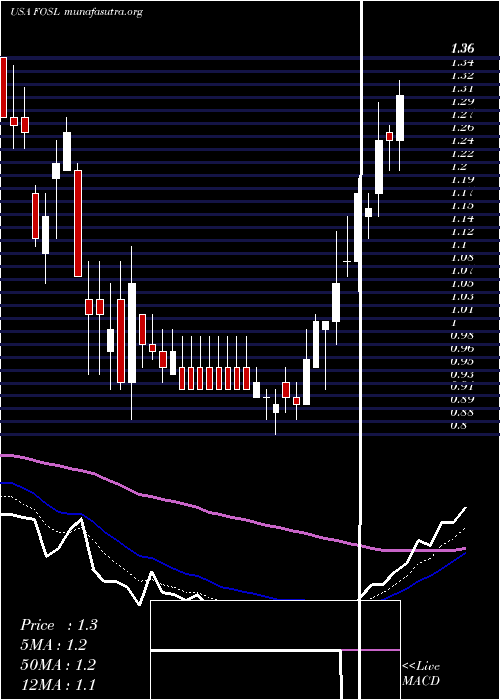Click the 1.29 price axis label
Image resolution: width=500 pixels, height=700 pixels.
pos(463,101)
